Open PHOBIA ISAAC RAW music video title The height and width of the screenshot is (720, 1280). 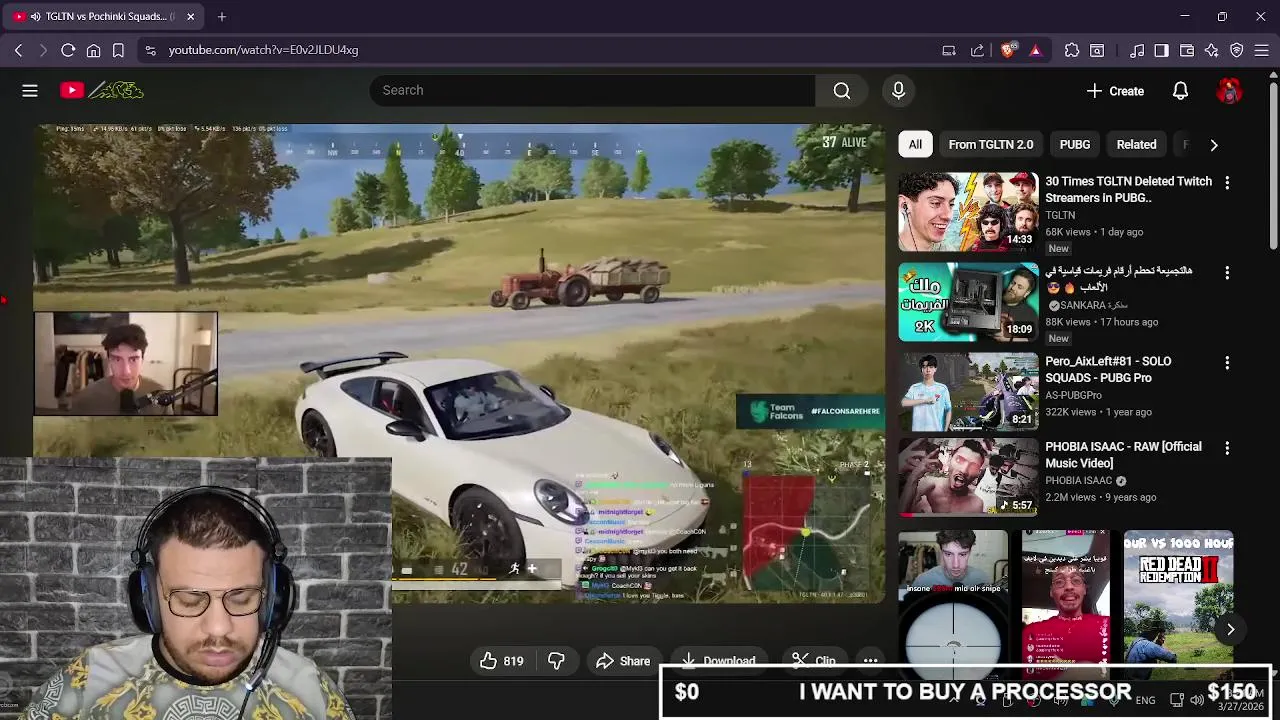[x=1123, y=455]
